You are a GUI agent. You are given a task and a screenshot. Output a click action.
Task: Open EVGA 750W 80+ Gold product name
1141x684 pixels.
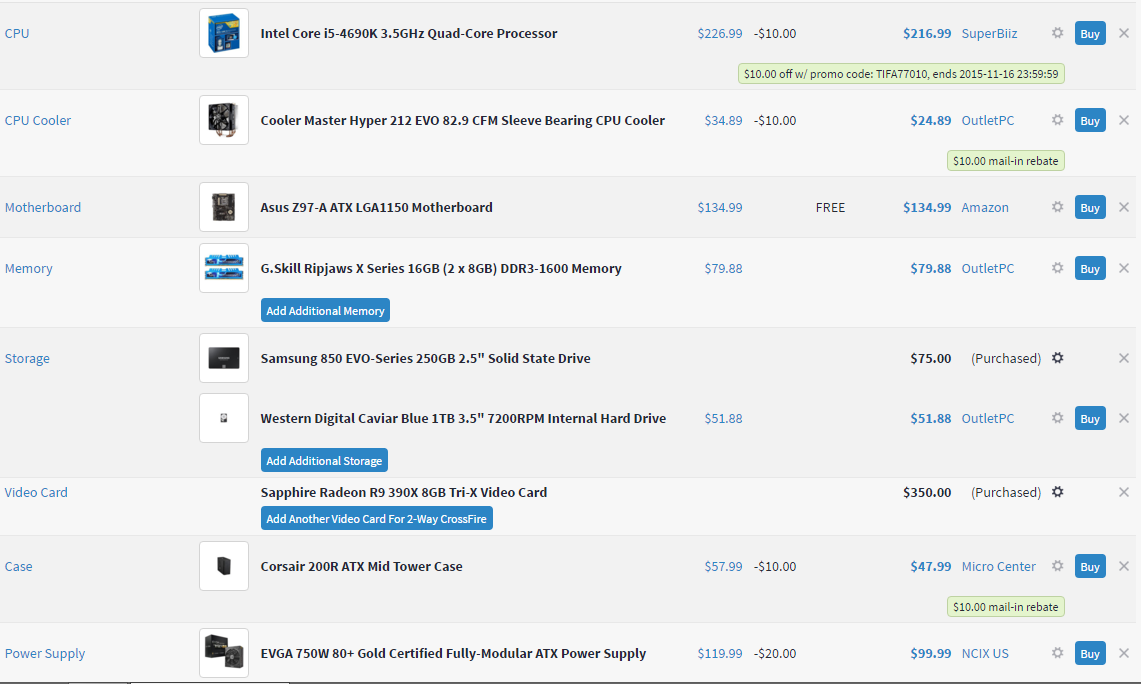click(453, 653)
